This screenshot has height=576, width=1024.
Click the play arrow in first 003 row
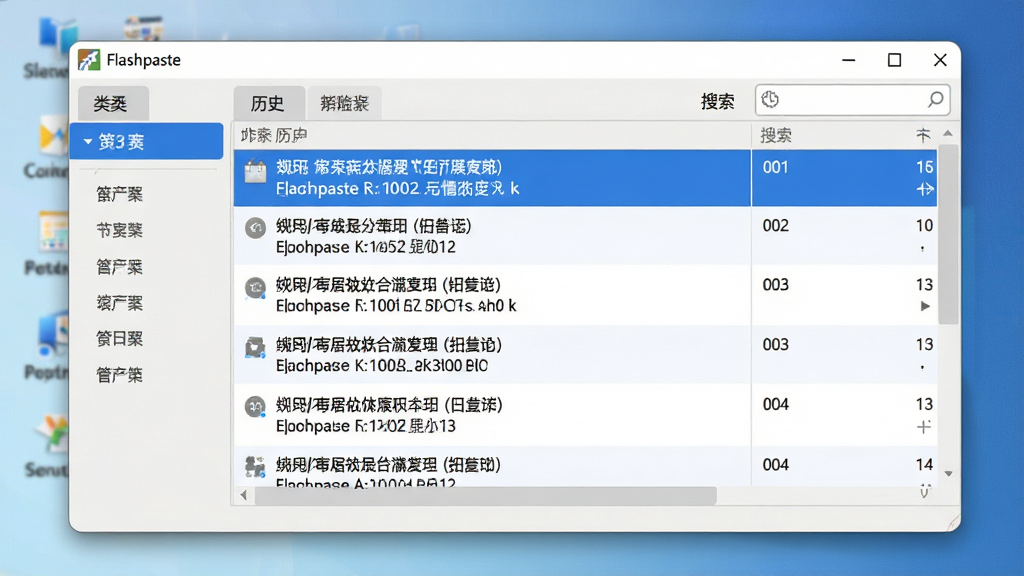pos(925,306)
